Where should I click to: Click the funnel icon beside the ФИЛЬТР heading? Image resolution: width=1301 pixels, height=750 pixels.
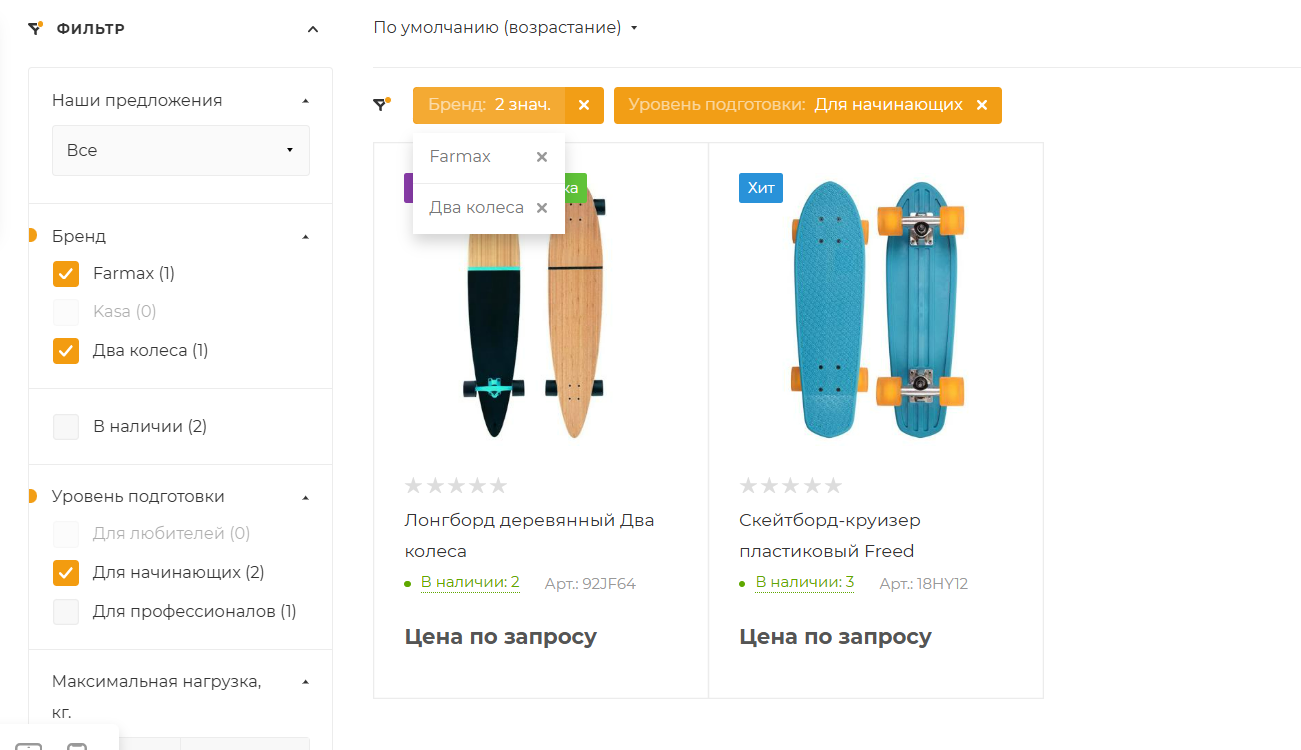tap(35, 28)
